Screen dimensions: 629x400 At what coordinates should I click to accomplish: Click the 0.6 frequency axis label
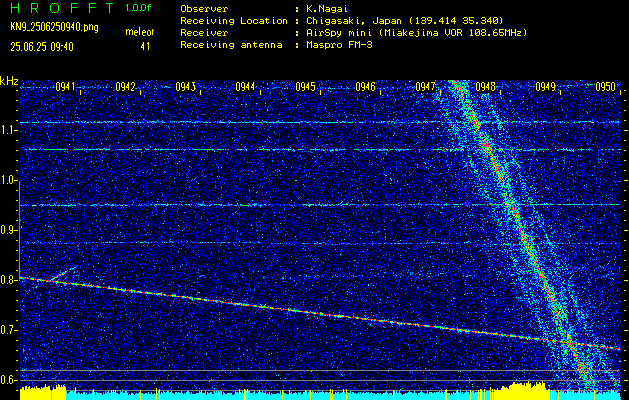(x=8, y=380)
